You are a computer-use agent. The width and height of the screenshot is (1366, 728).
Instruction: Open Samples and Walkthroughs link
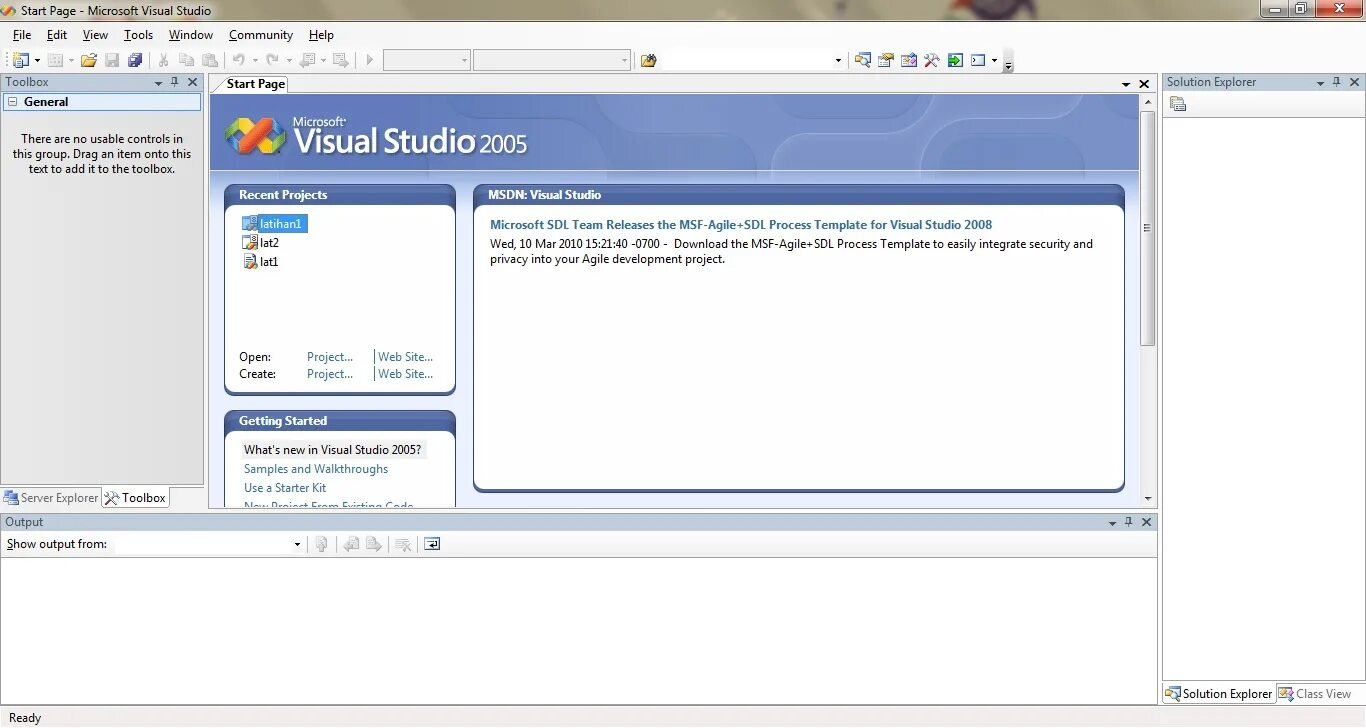(x=316, y=469)
